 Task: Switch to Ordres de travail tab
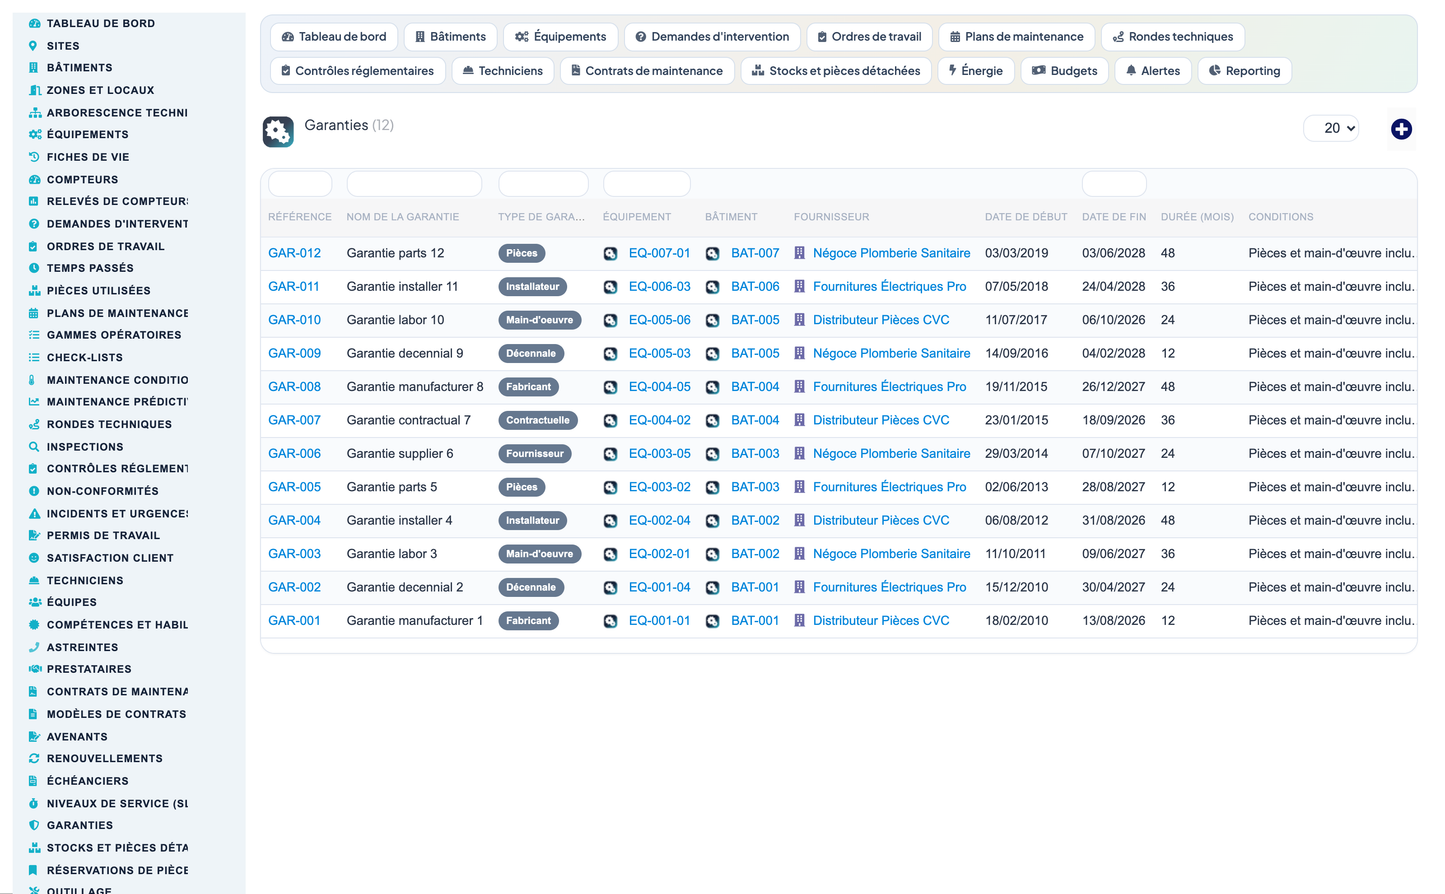coord(869,37)
